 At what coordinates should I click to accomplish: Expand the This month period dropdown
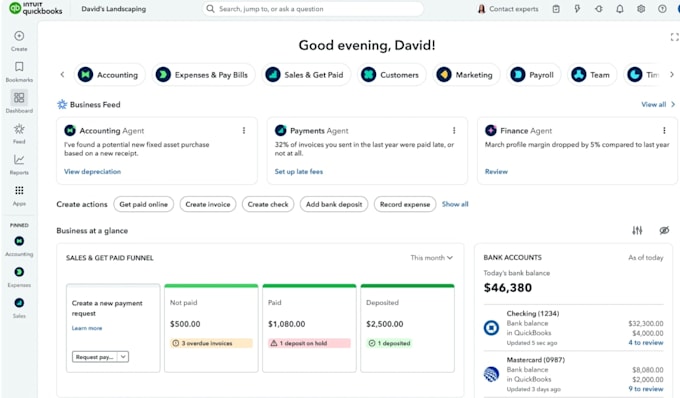pyautogui.click(x=432, y=258)
